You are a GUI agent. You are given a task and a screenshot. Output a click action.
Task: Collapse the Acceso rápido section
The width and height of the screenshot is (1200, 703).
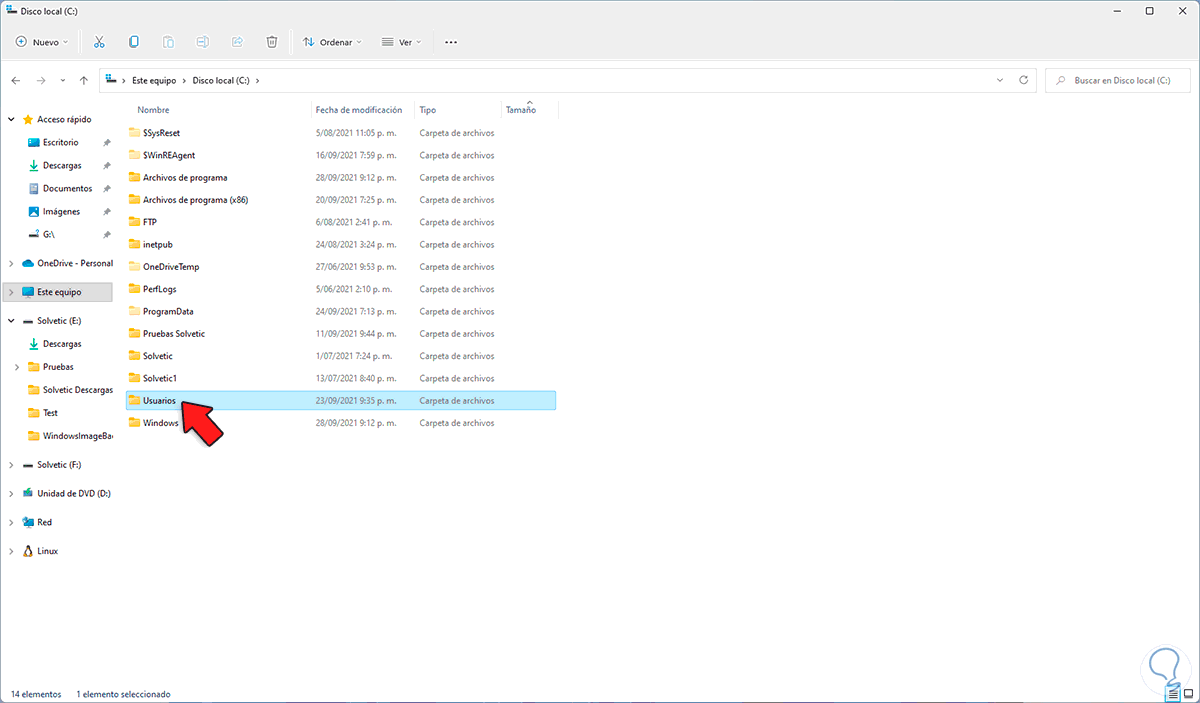[x=11, y=119]
